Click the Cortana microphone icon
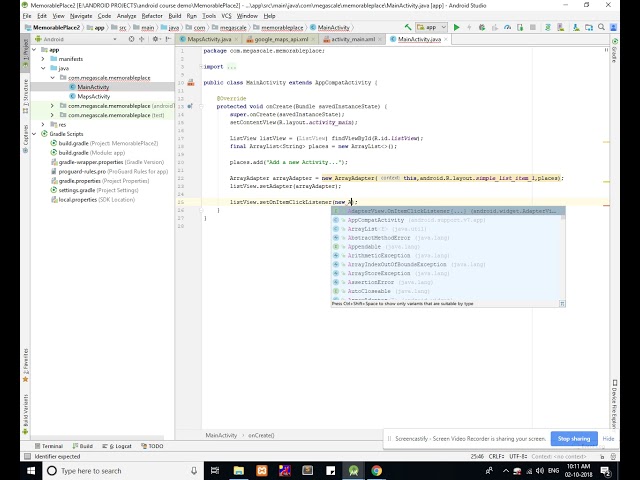640x480 pixels. click(x=194, y=471)
